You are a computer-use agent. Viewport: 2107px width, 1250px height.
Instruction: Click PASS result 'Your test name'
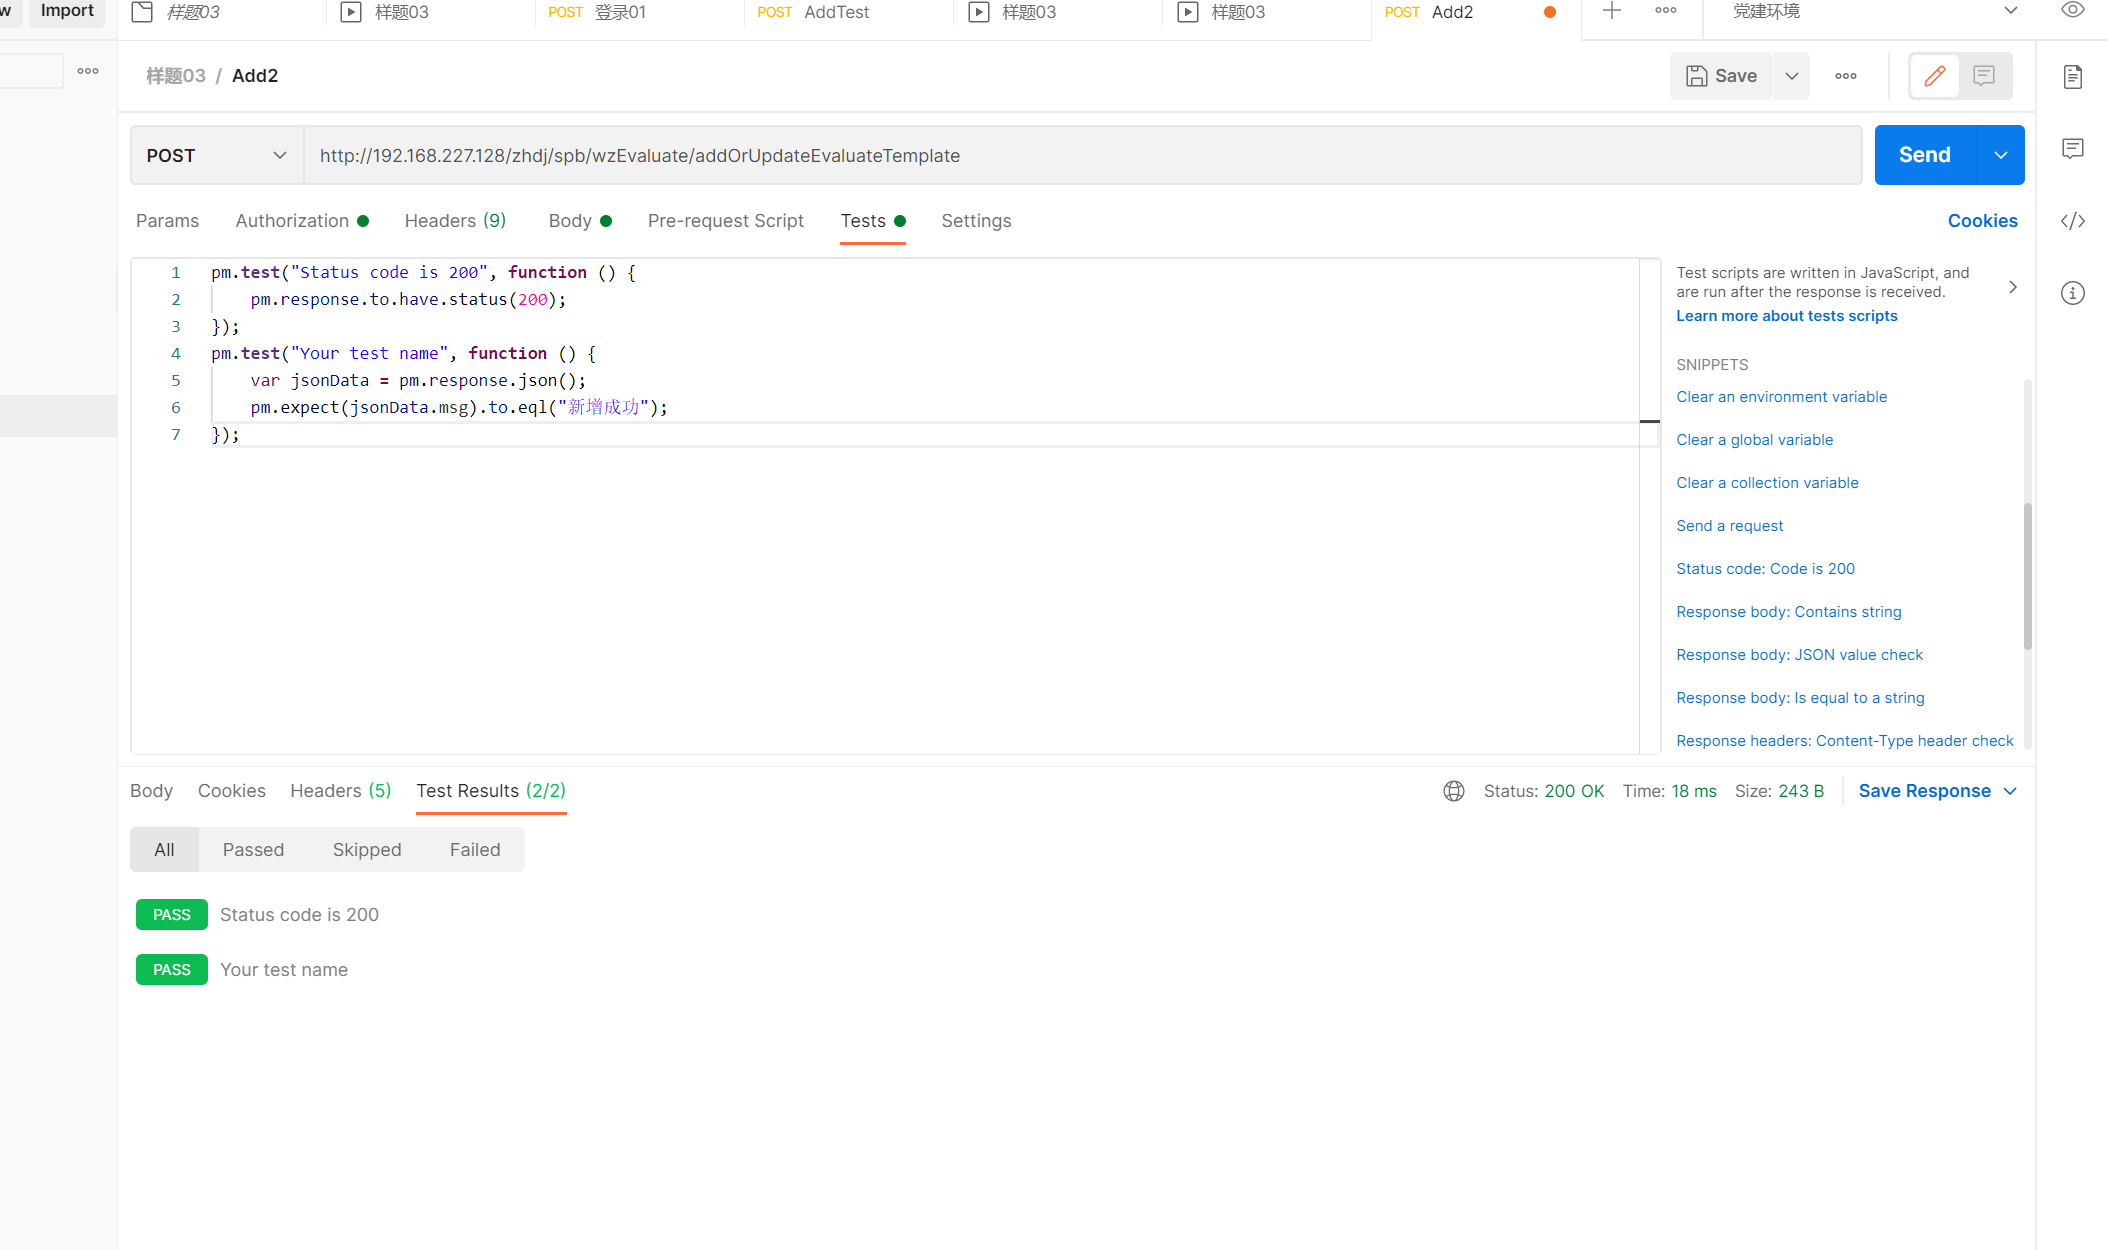coord(242,970)
